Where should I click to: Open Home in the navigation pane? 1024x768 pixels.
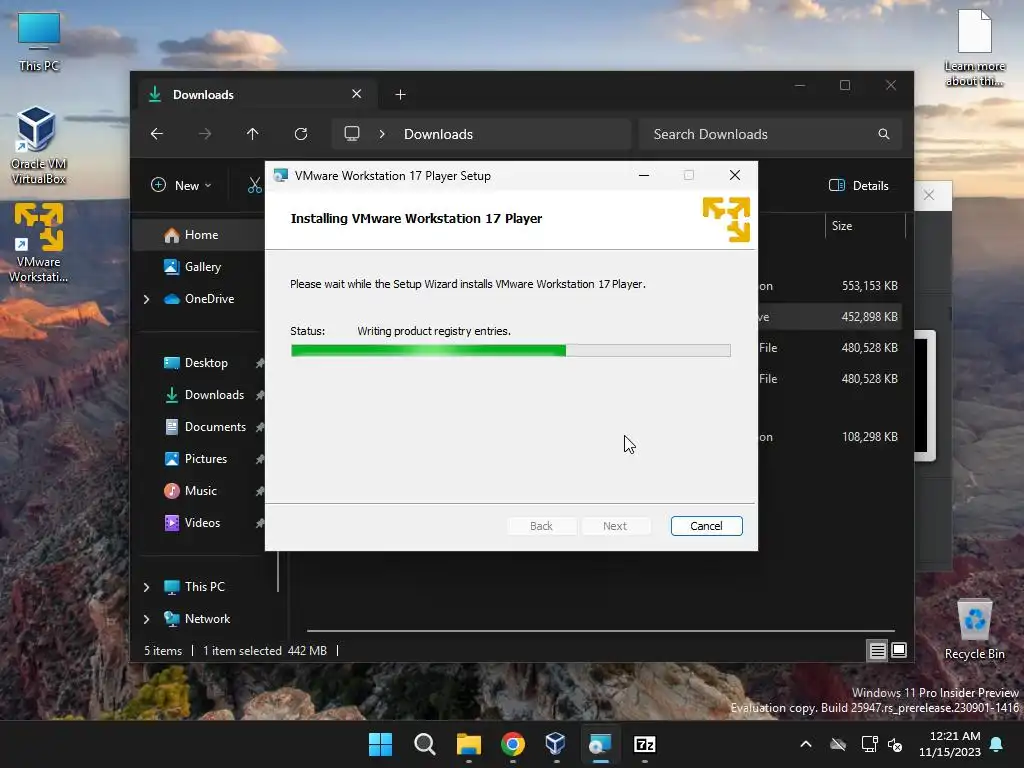[x=199, y=235]
